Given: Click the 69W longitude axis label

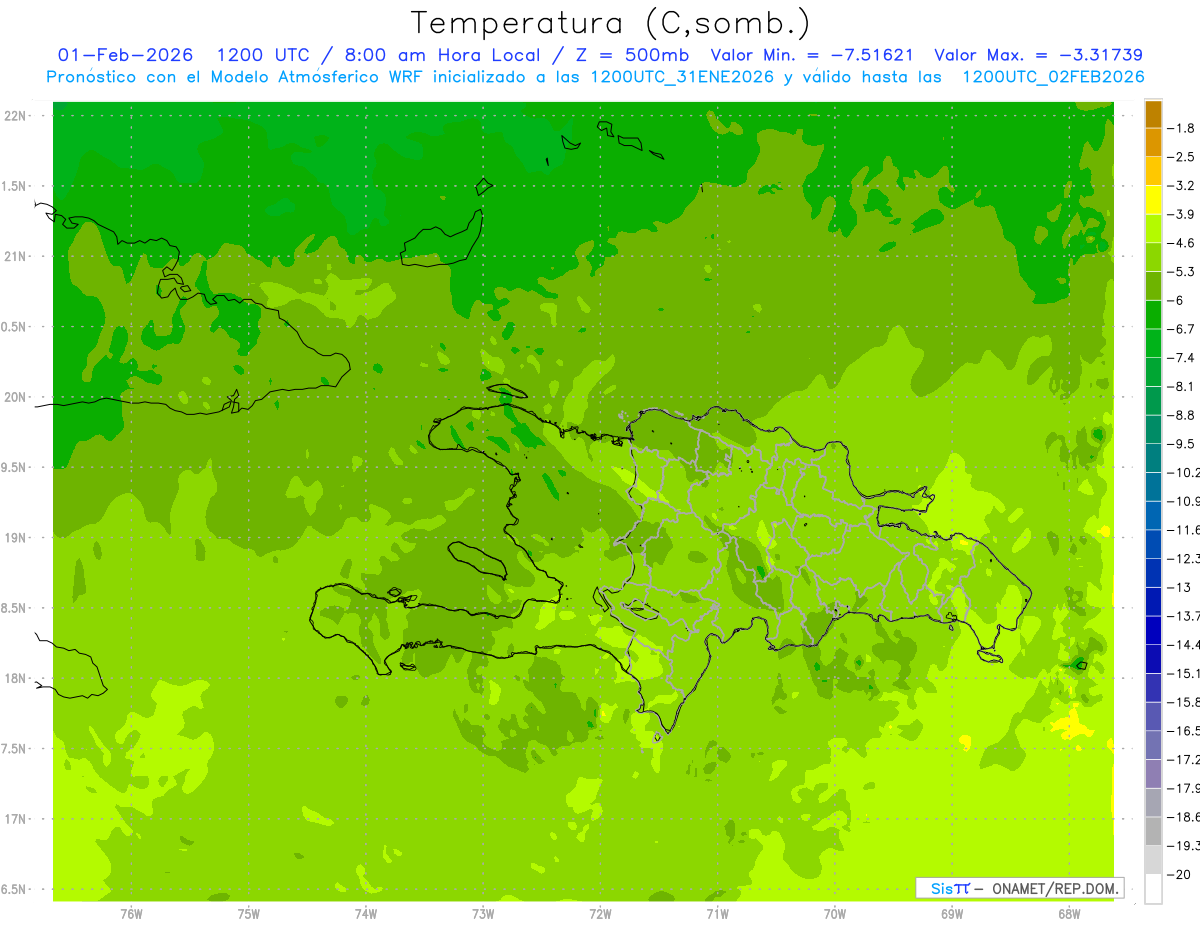Looking at the screenshot, I should 952,914.
